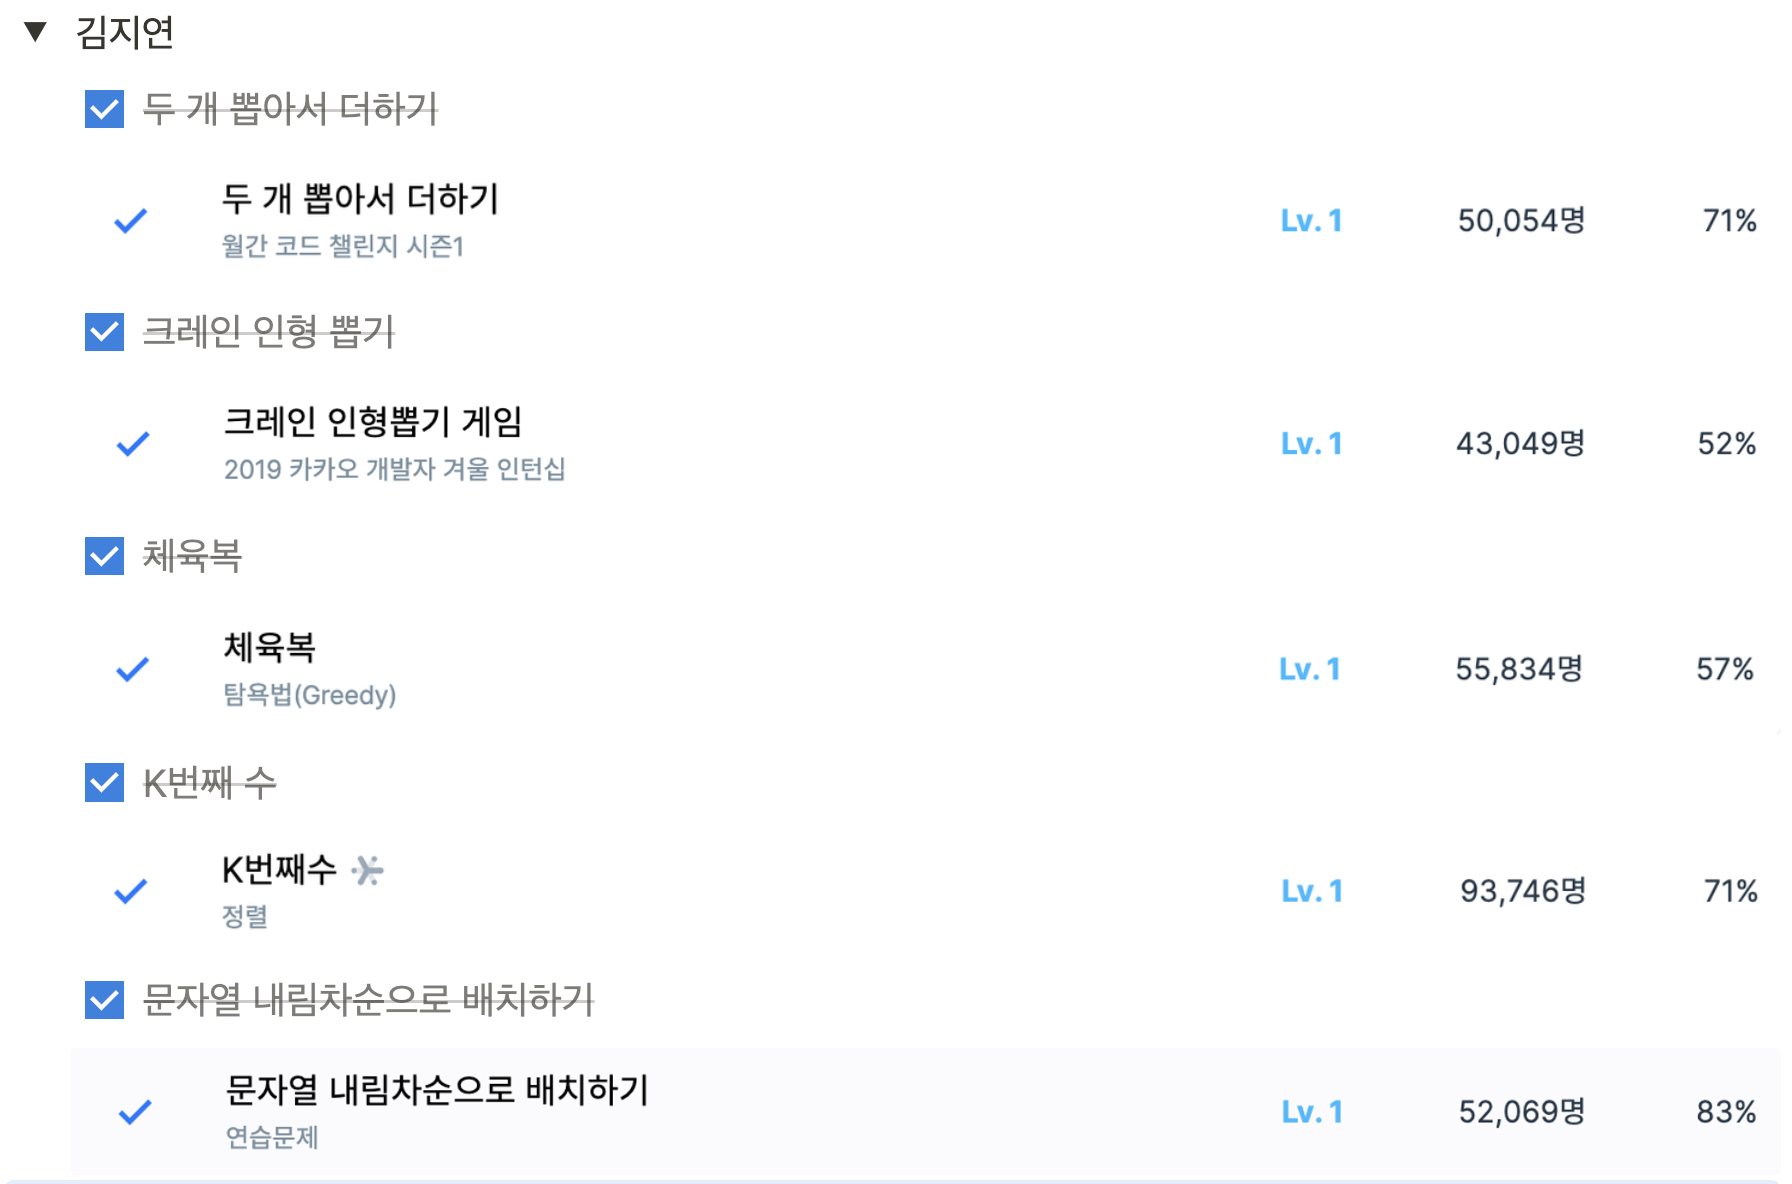Click the 월간 코드 챌린지 시즌1 subtitle

point(343,245)
